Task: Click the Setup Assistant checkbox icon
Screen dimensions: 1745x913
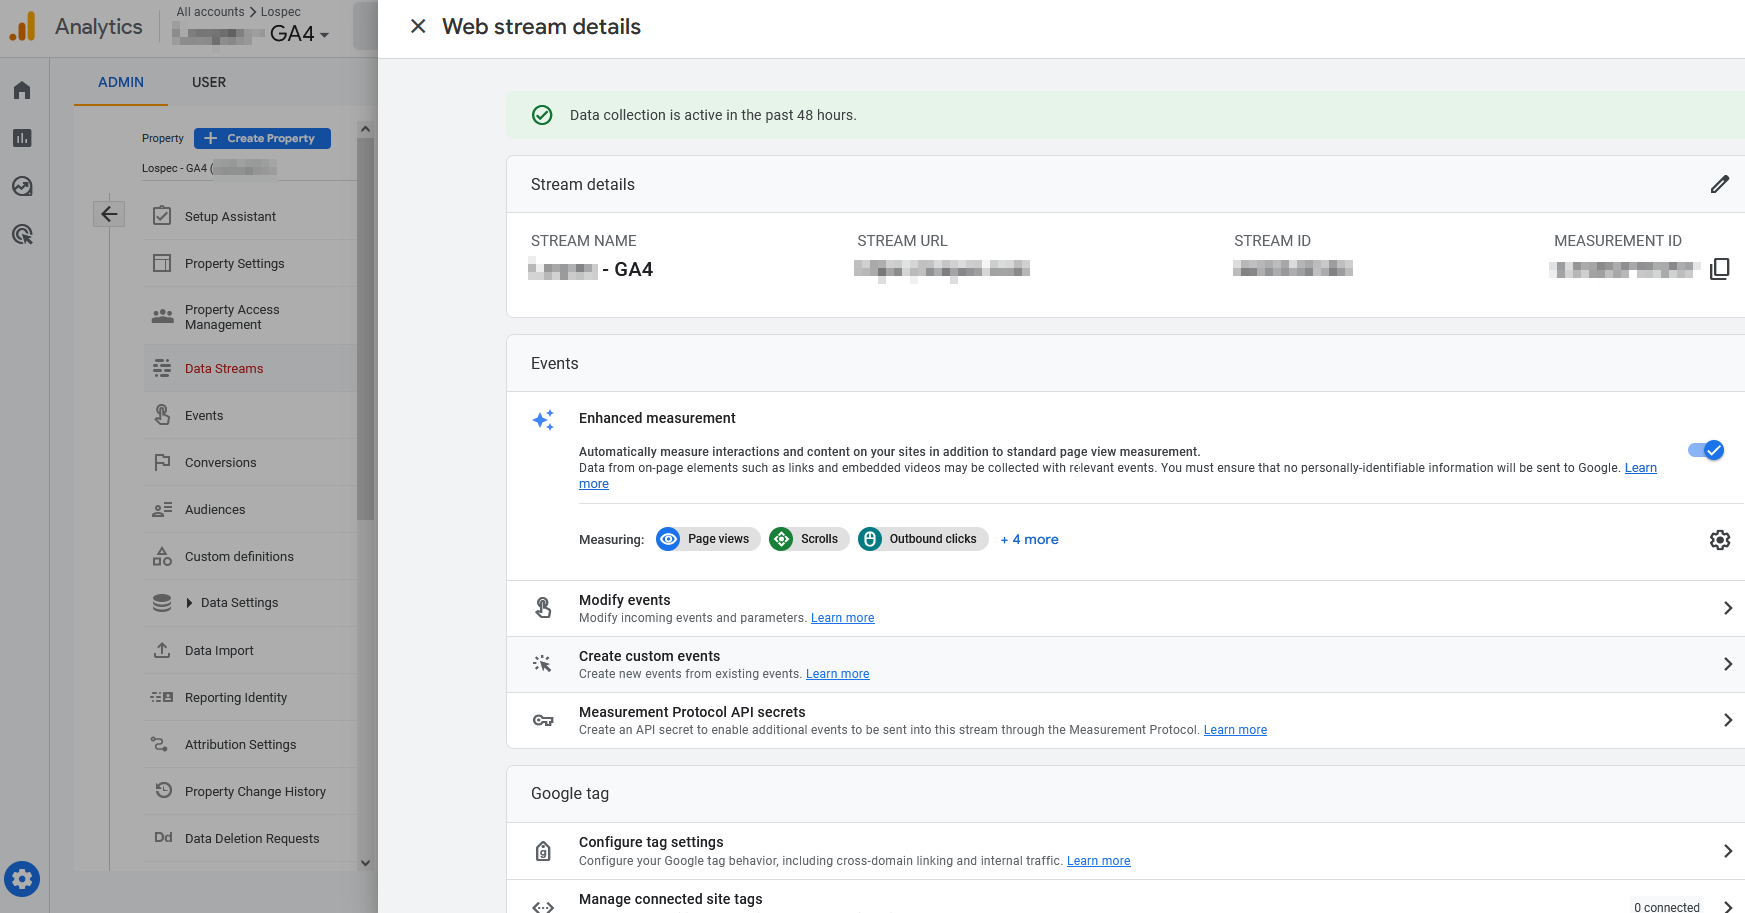Action: (x=162, y=216)
